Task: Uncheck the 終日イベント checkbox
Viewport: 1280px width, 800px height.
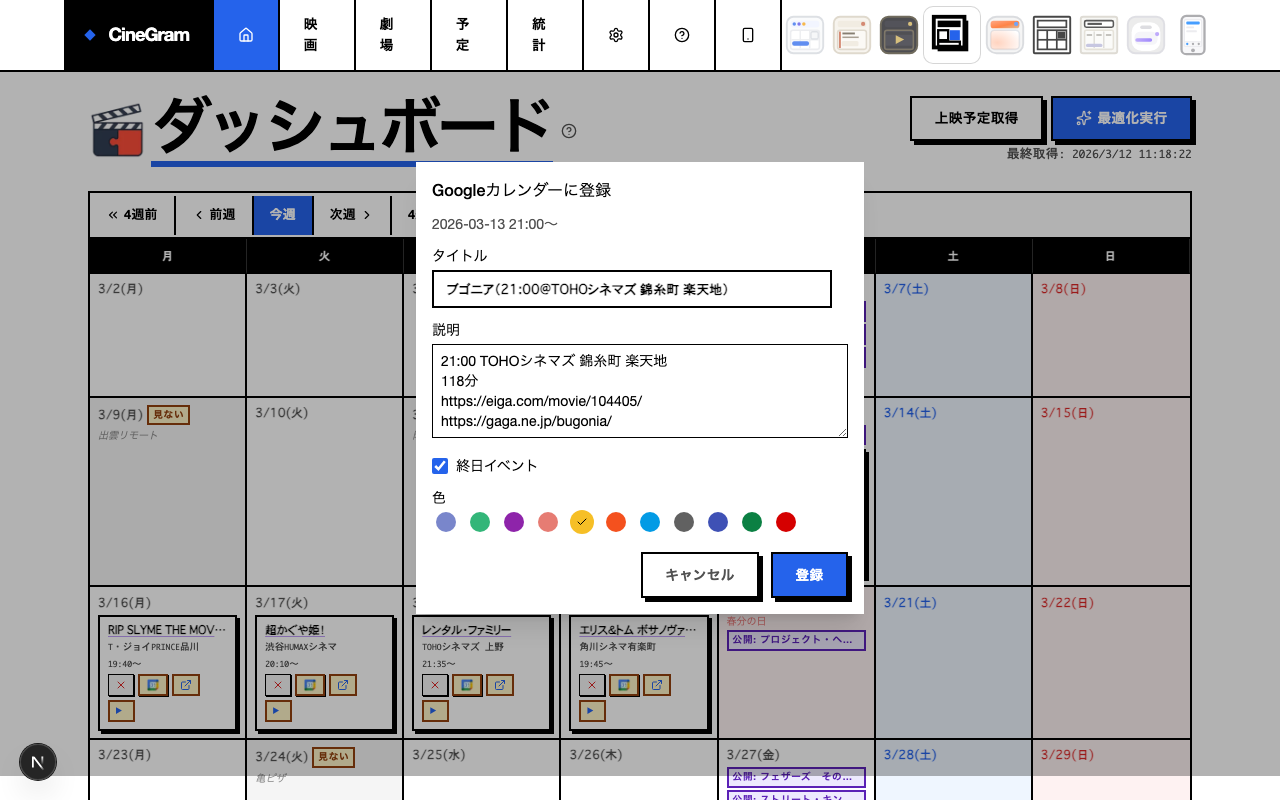Action: (440, 465)
